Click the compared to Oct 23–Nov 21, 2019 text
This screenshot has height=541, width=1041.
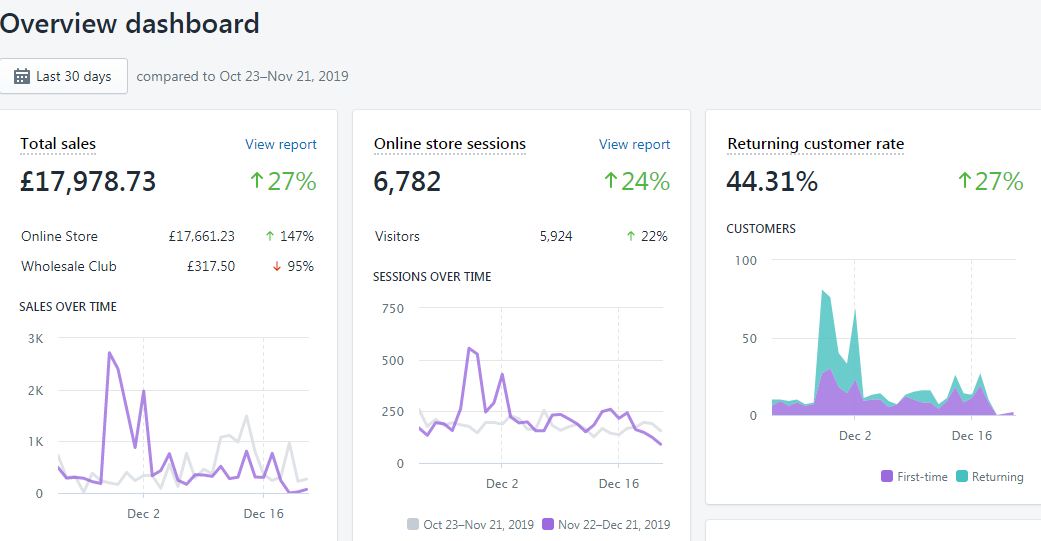click(x=242, y=76)
